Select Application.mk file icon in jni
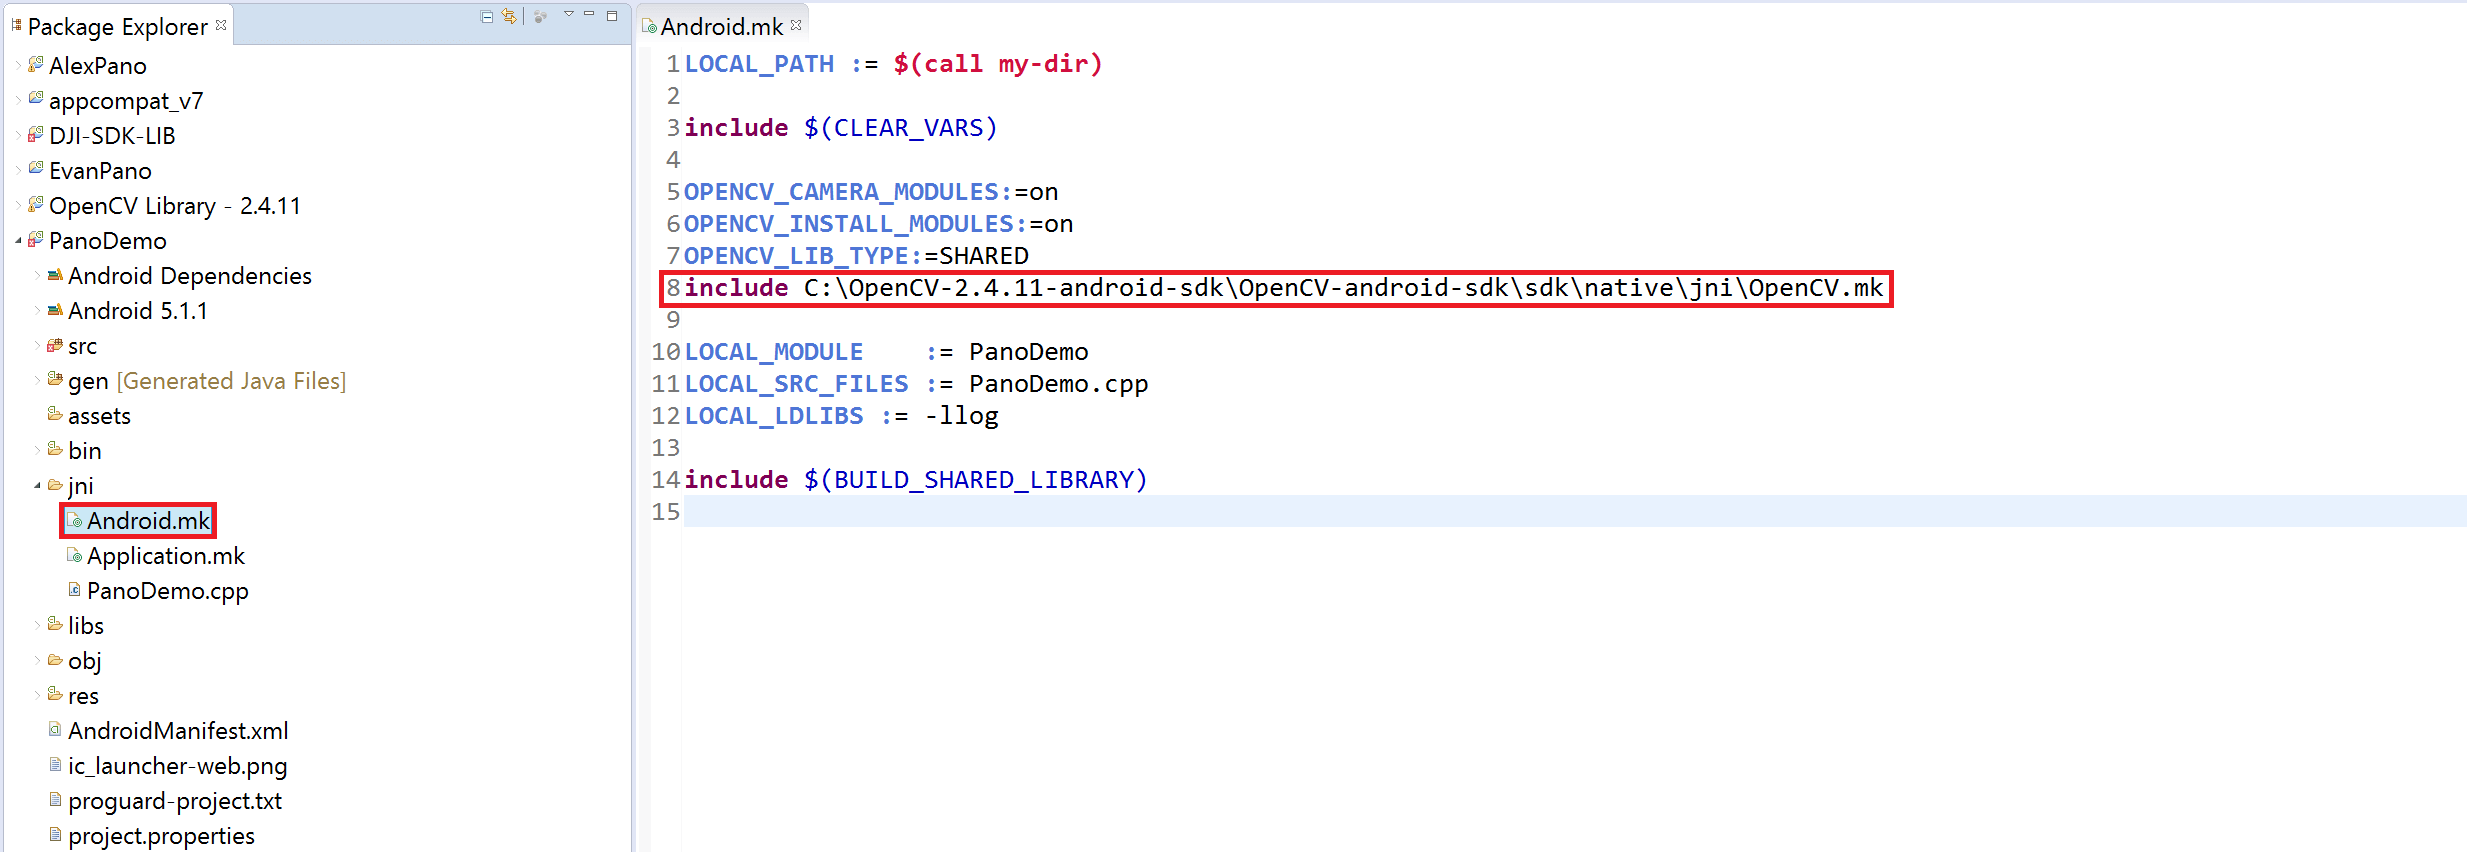The width and height of the screenshot is (2467, 852). [x=74, y=556]
